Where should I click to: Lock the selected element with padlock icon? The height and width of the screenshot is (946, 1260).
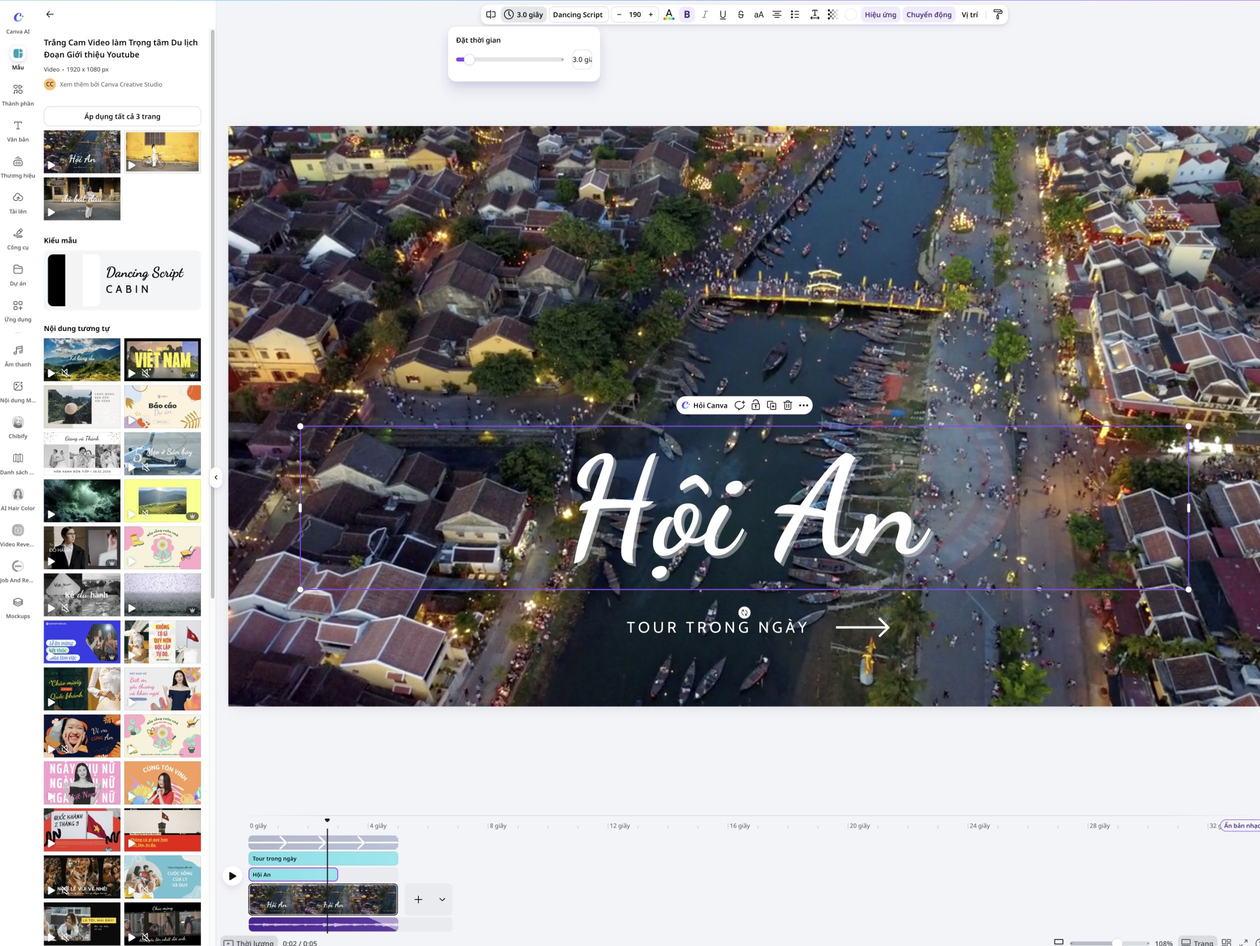pyautogui.click(x=755, y=405)
